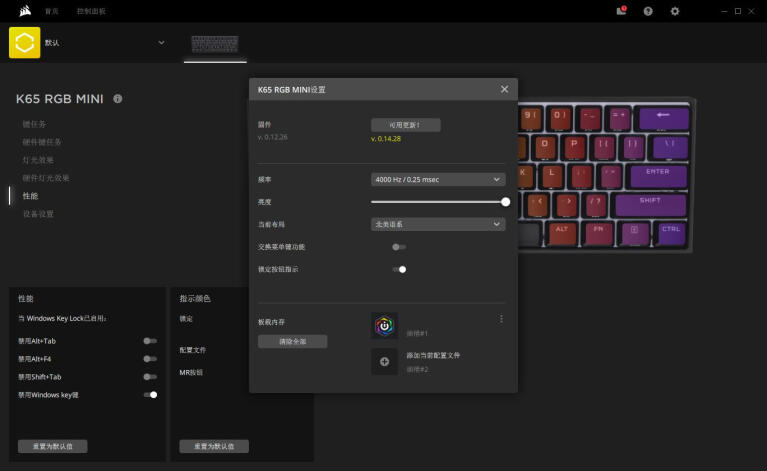Select the FN key on the keyboard image
The width and height of the screenshot is (767, 471).
coord(599,234)
